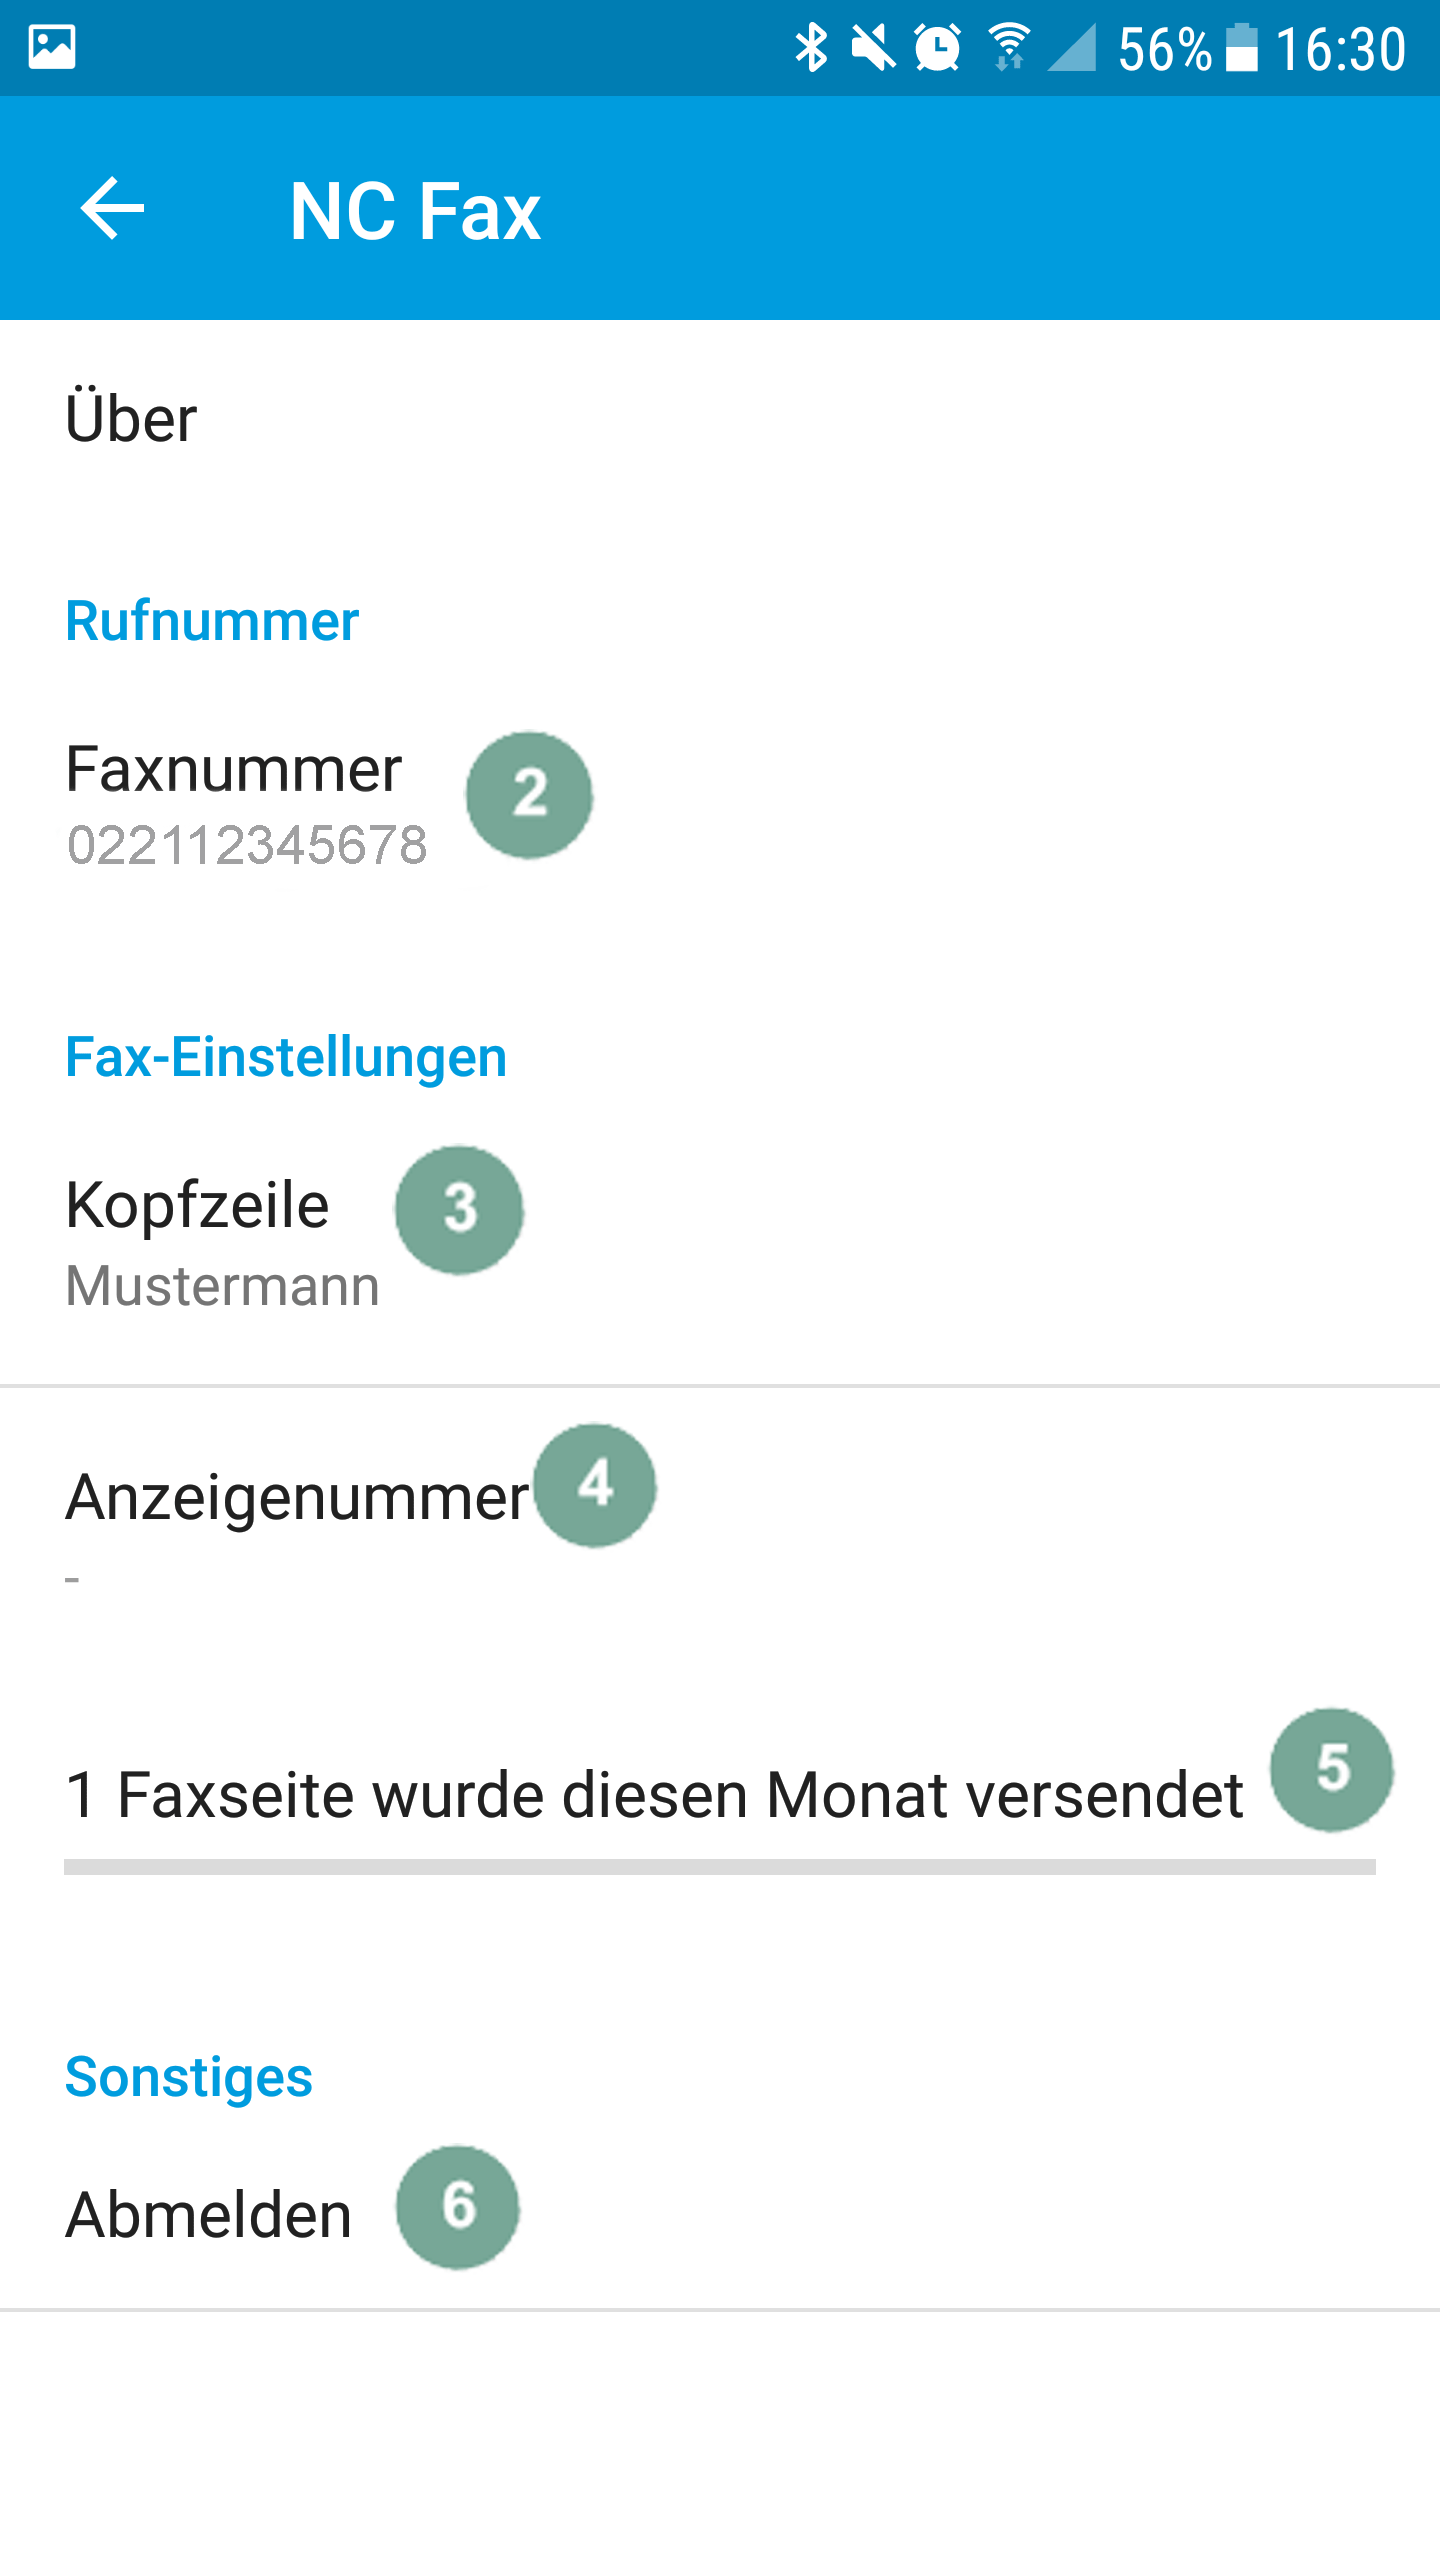Tap Abmelden to log out

tap(208, 2214)
